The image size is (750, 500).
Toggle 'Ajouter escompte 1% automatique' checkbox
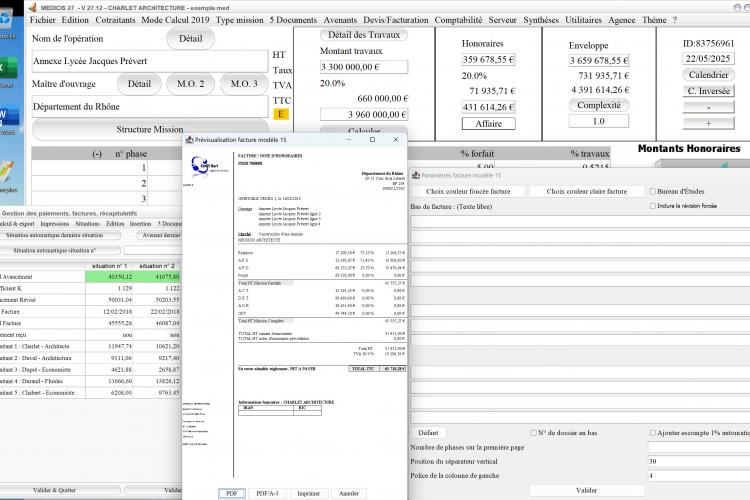click(652, 433)
